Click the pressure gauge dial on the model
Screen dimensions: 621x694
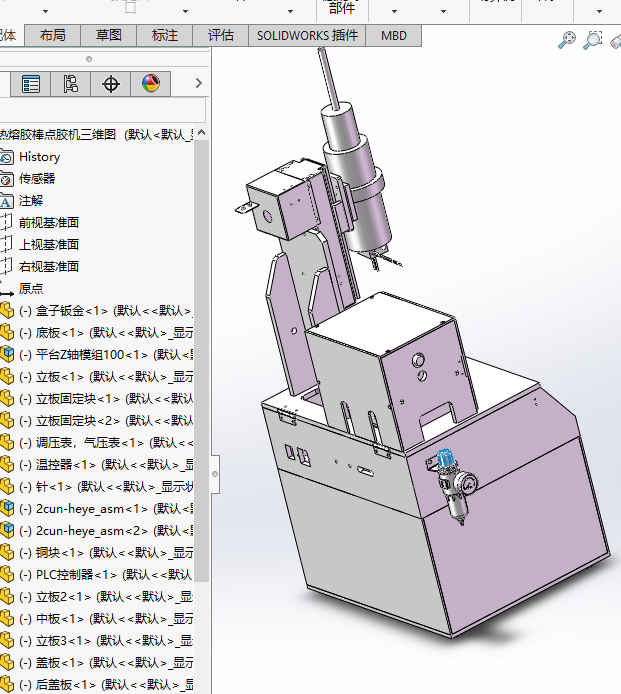pyautogui.click(x=467, y=483)
